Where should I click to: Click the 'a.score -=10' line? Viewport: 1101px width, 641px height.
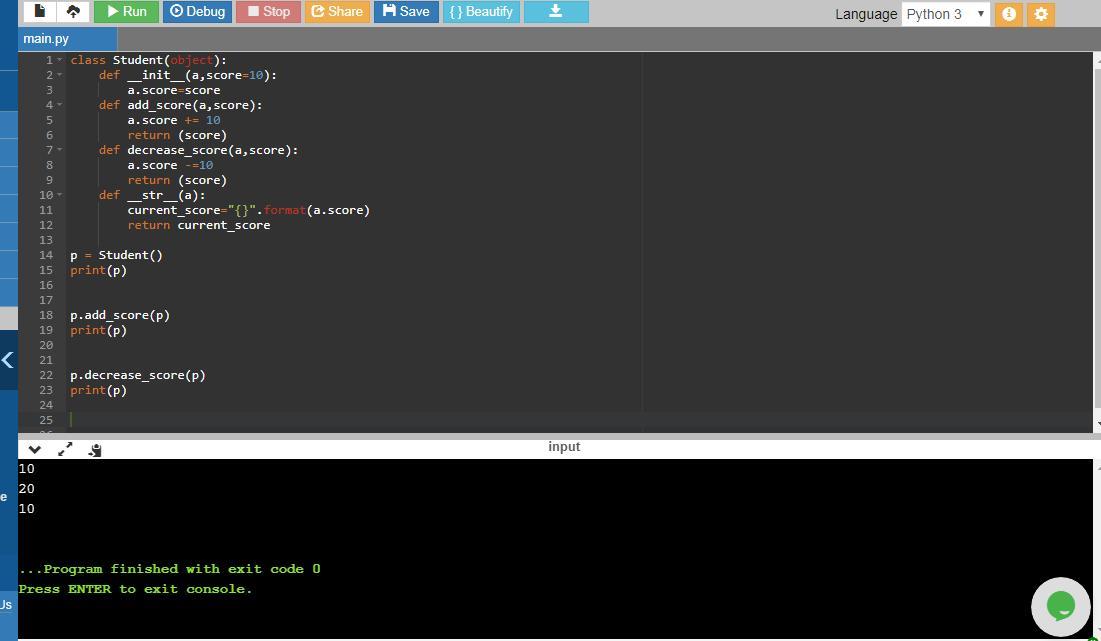170,165
